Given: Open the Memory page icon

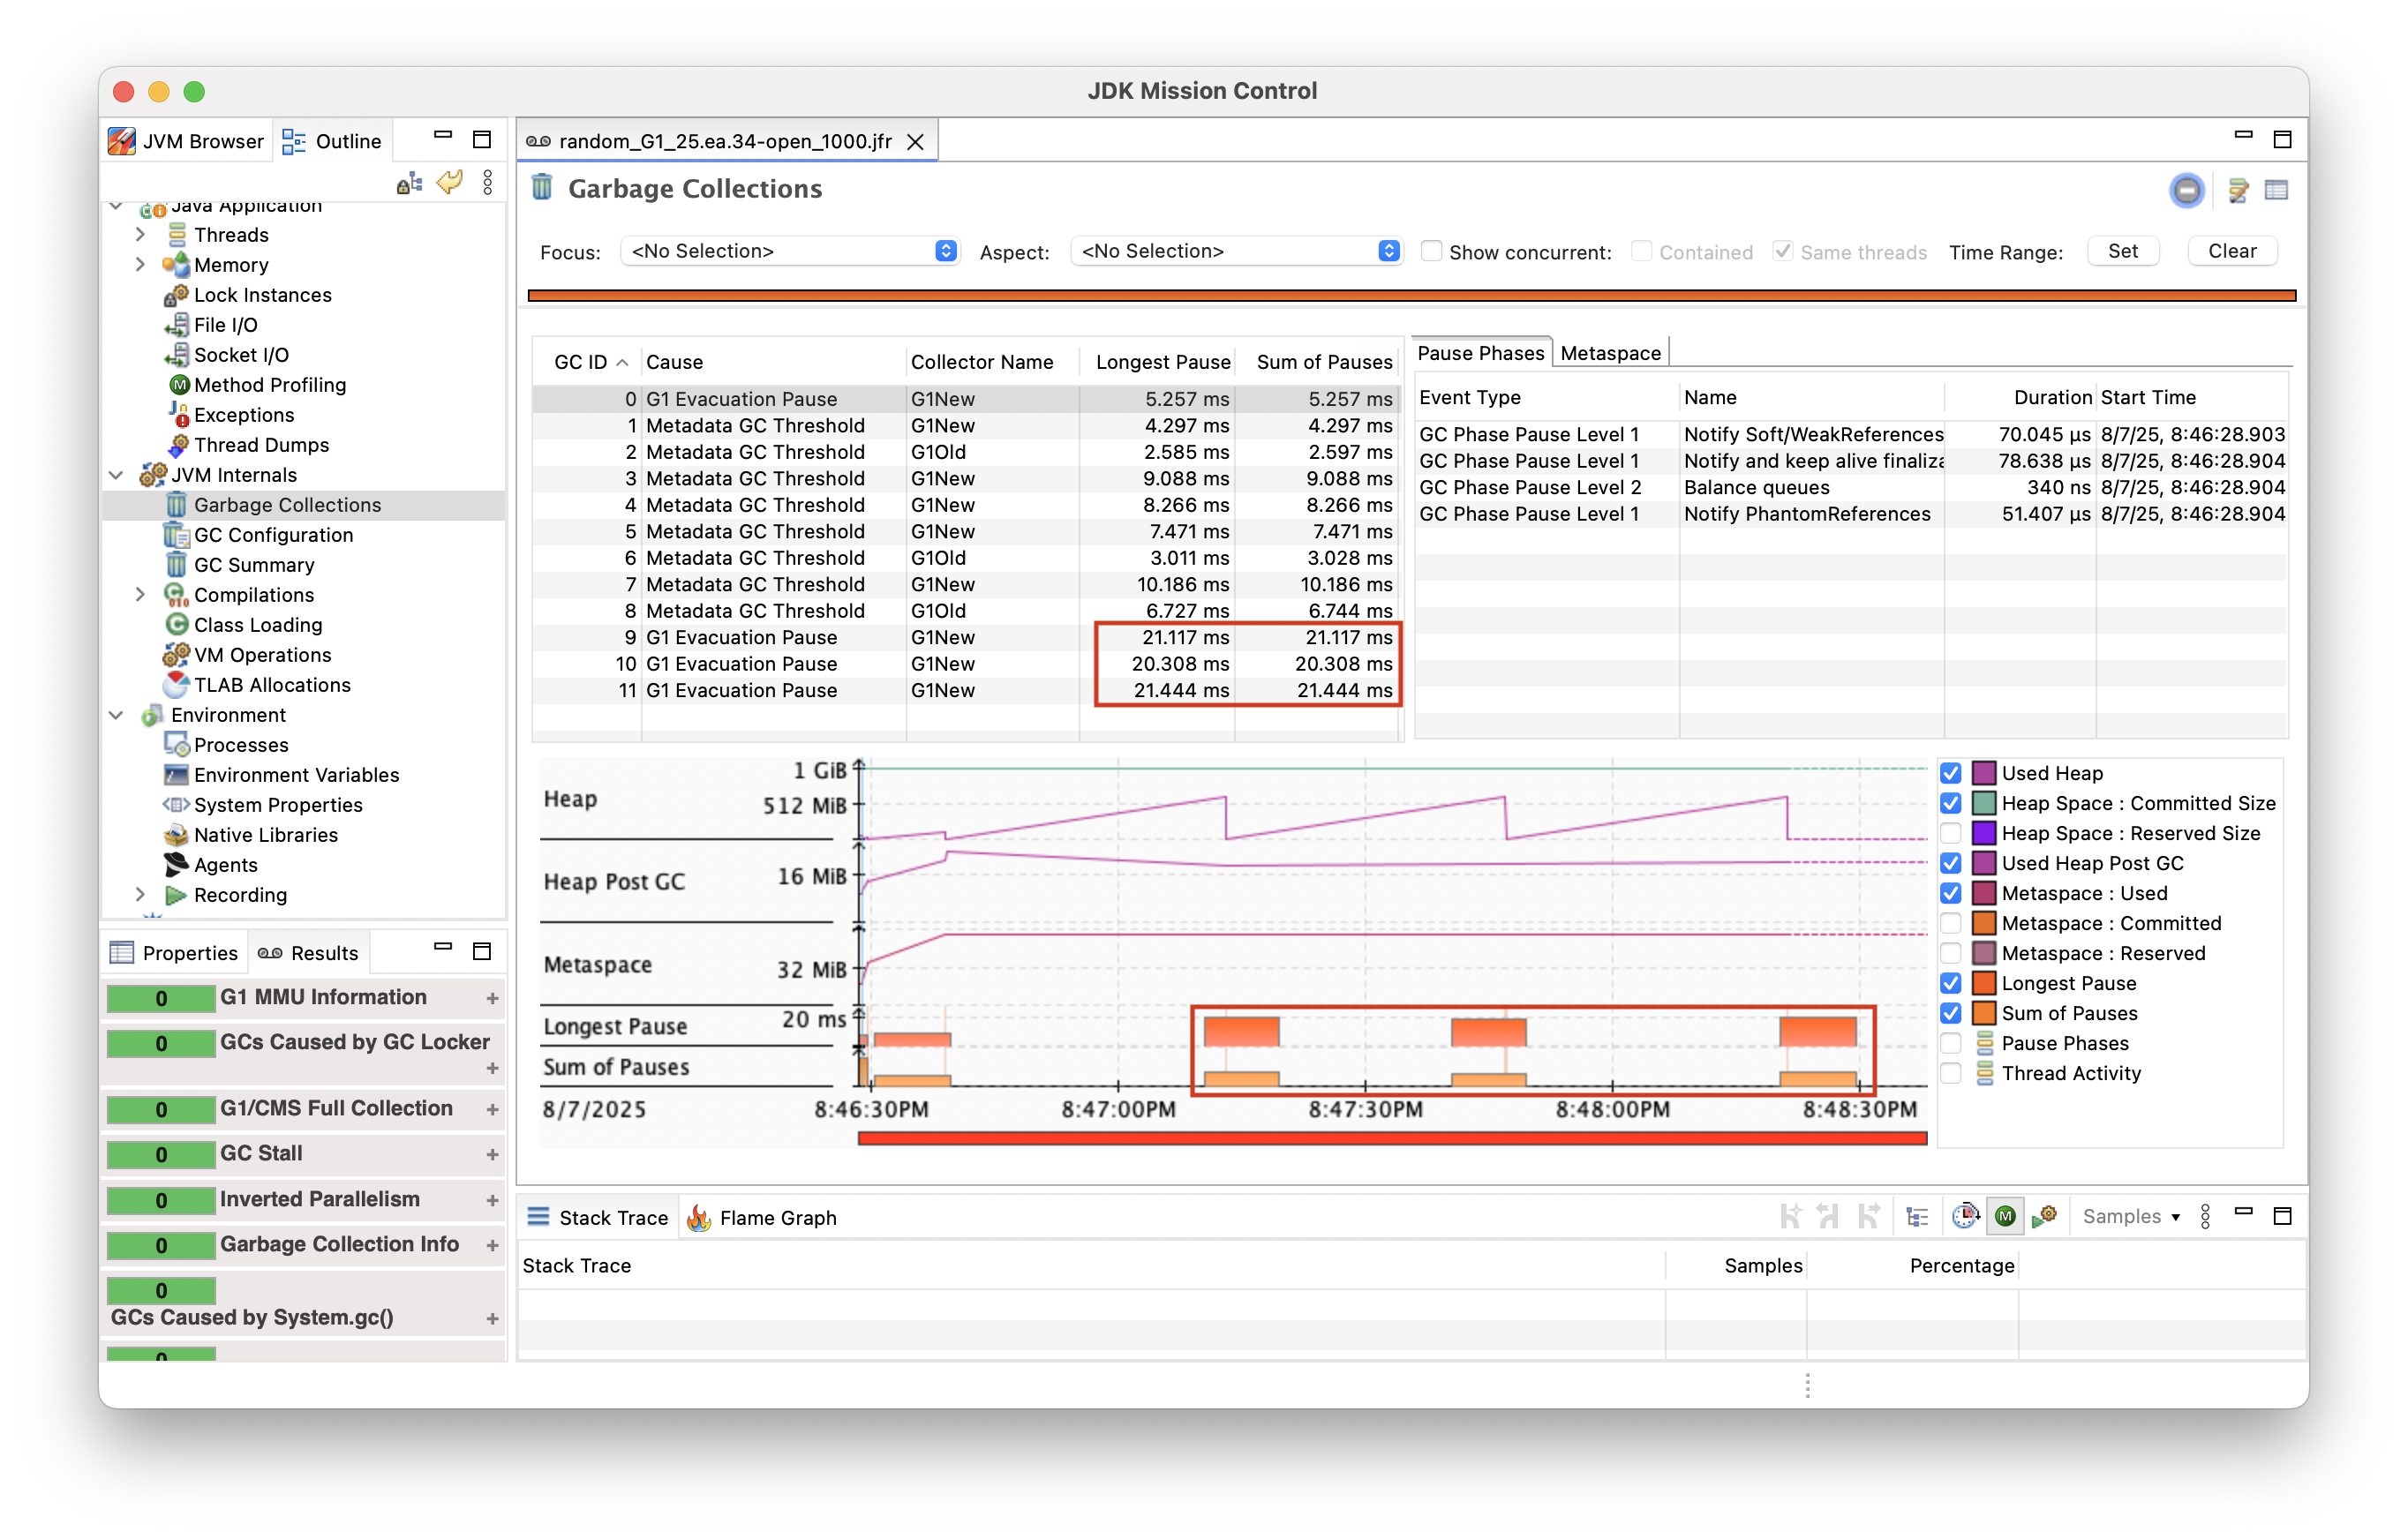Looking at the screenshot, I should pos(177,264).
